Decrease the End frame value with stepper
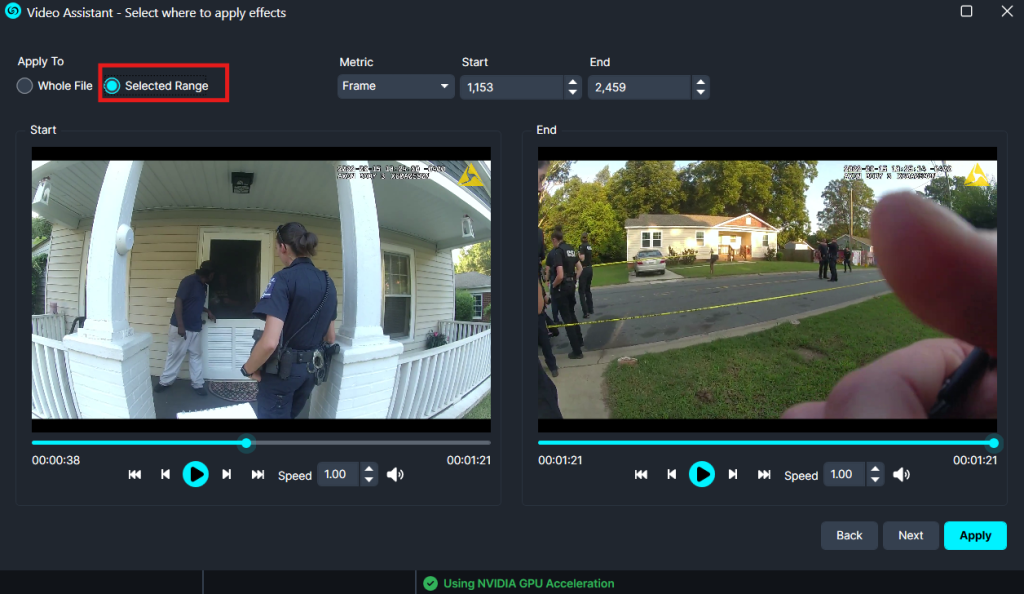This screenshot has height=594, width=1024. [x=700, y=93]
